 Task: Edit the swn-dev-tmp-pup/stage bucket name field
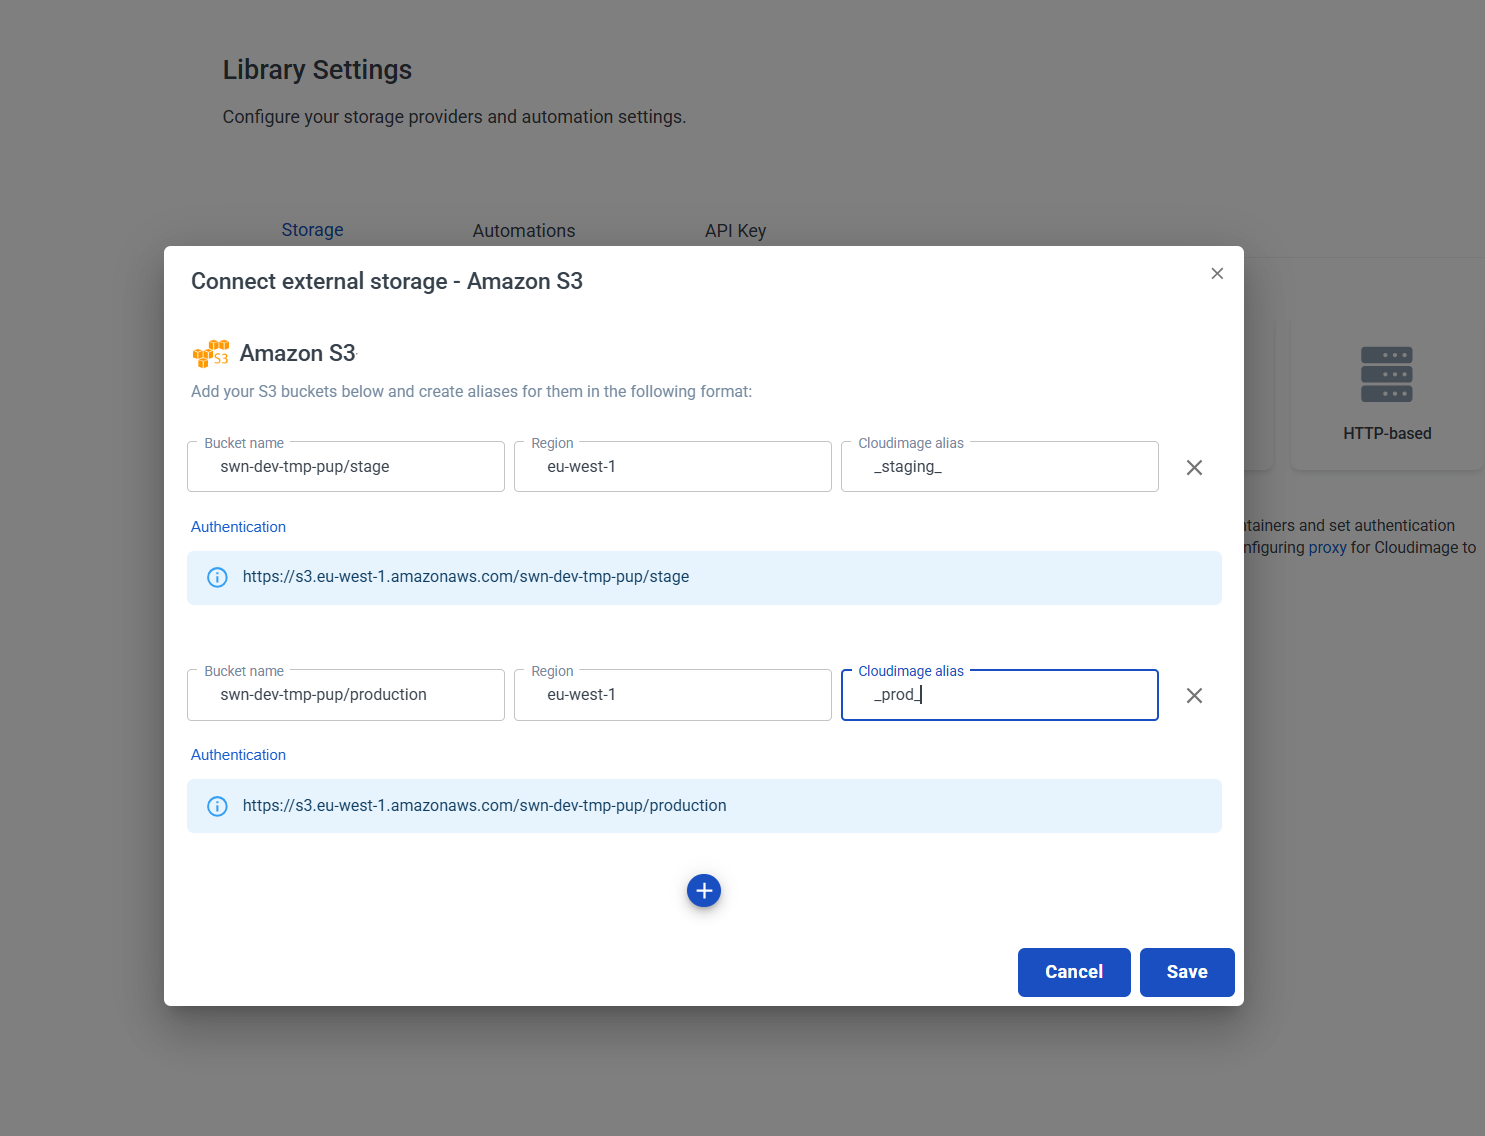pyautogui.click(x=345, y=467)
